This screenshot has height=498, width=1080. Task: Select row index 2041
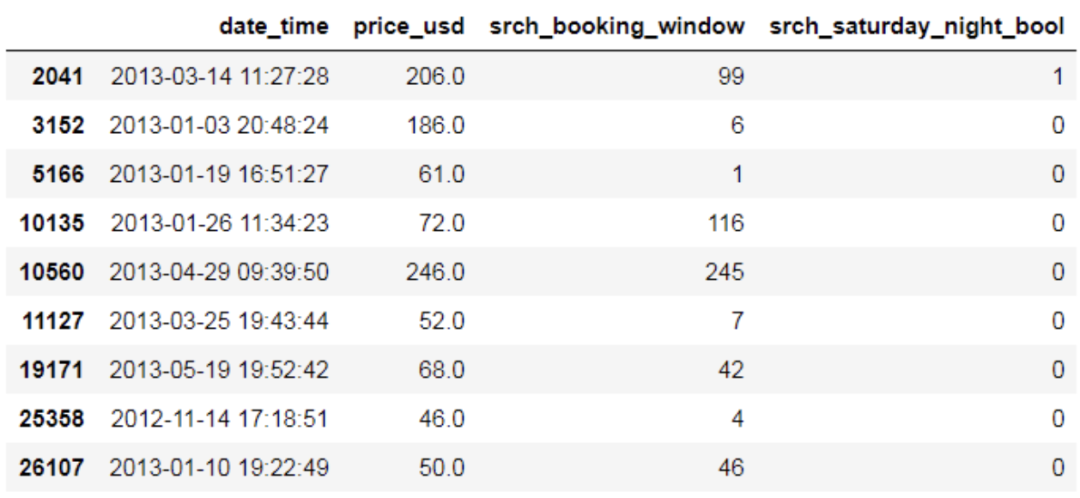tap(66, 77)
